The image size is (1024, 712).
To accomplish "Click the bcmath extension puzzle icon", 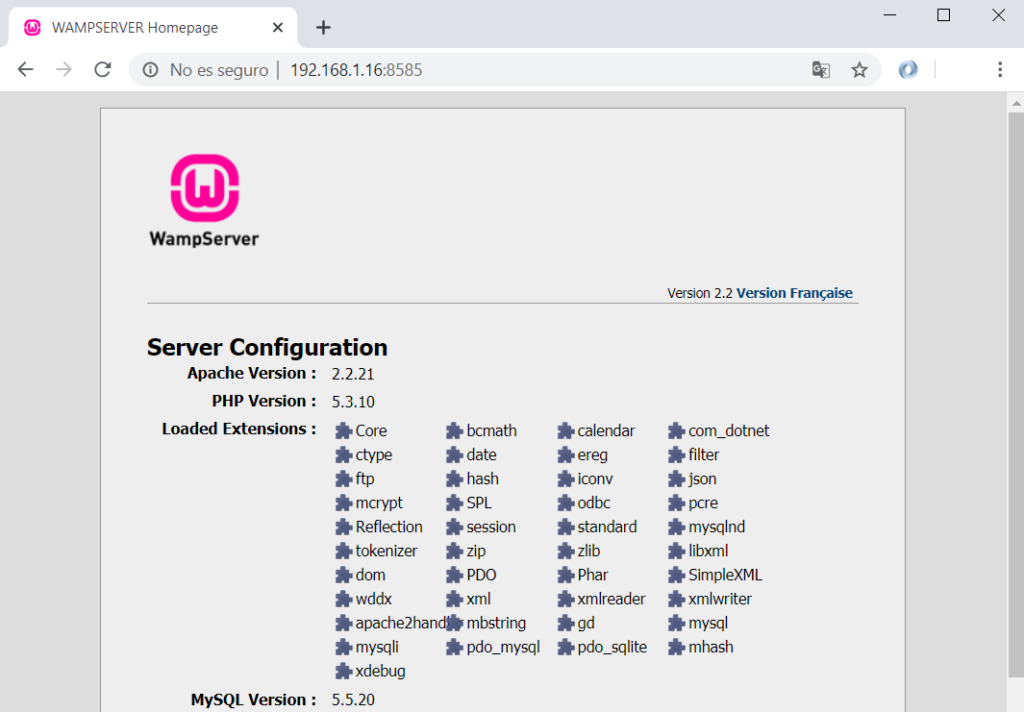I will (455, 431).
